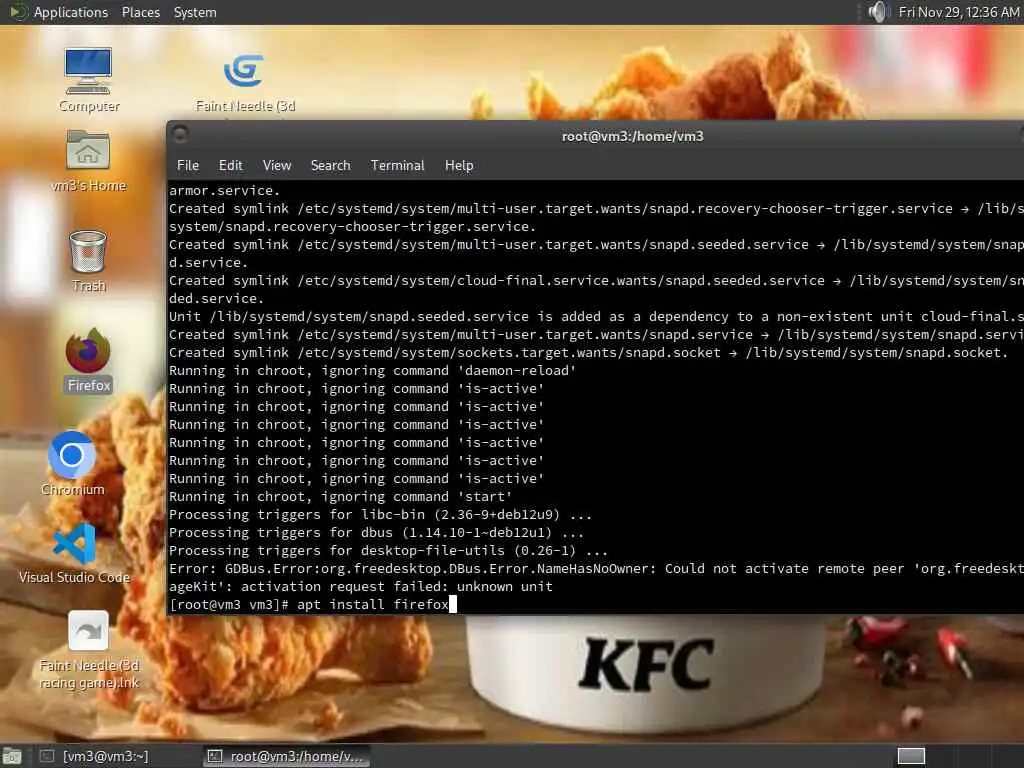
Task: Open the Trash icon on desktop
Action: tap(88, 260)
